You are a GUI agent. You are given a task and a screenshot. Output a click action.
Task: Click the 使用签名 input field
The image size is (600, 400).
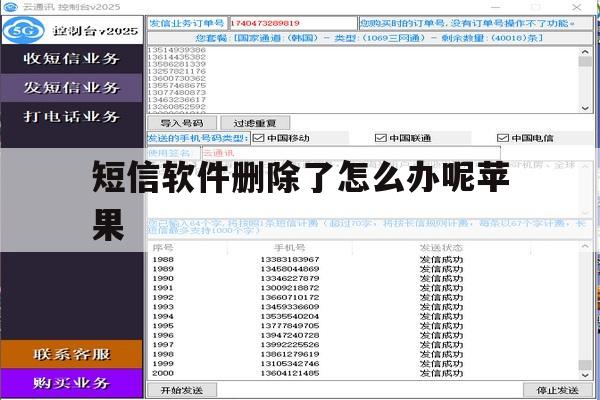(351, 153)
